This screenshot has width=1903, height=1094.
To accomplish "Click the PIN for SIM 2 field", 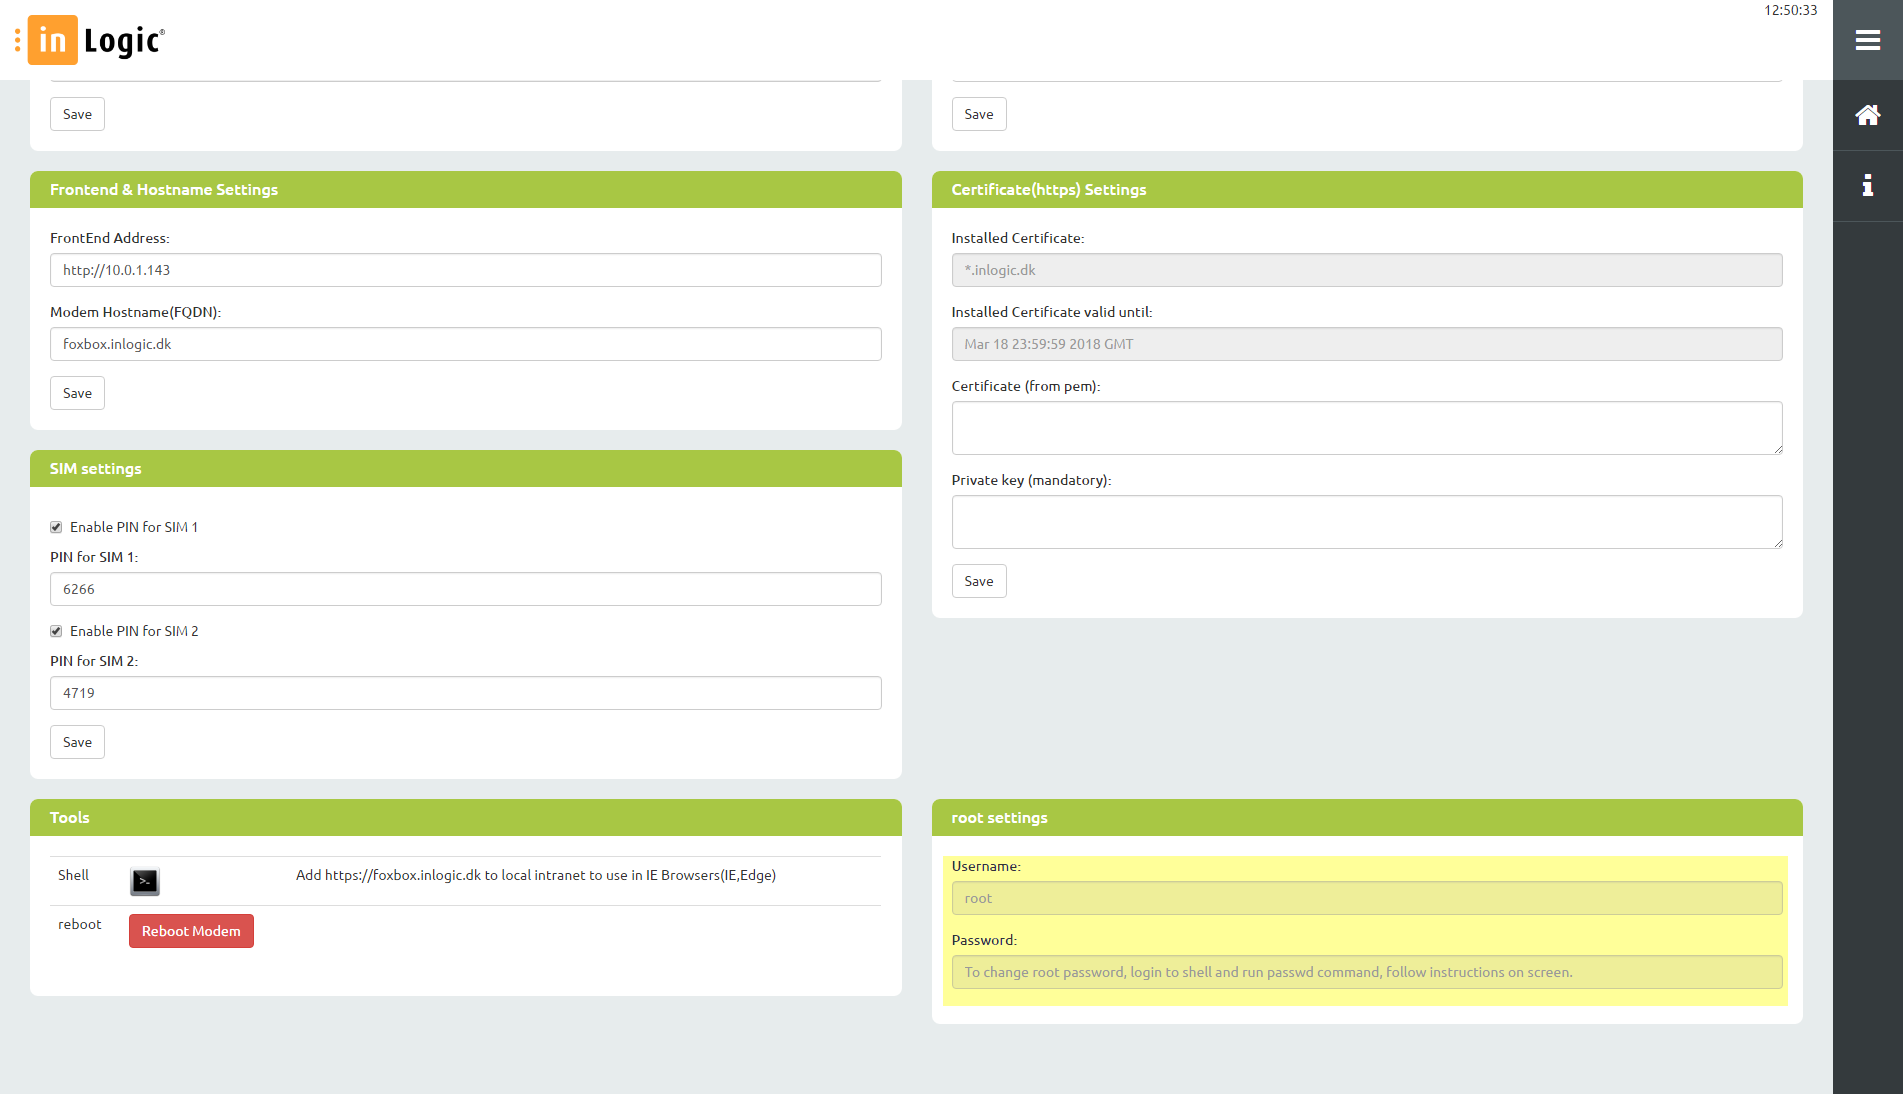I will [465, 693].
